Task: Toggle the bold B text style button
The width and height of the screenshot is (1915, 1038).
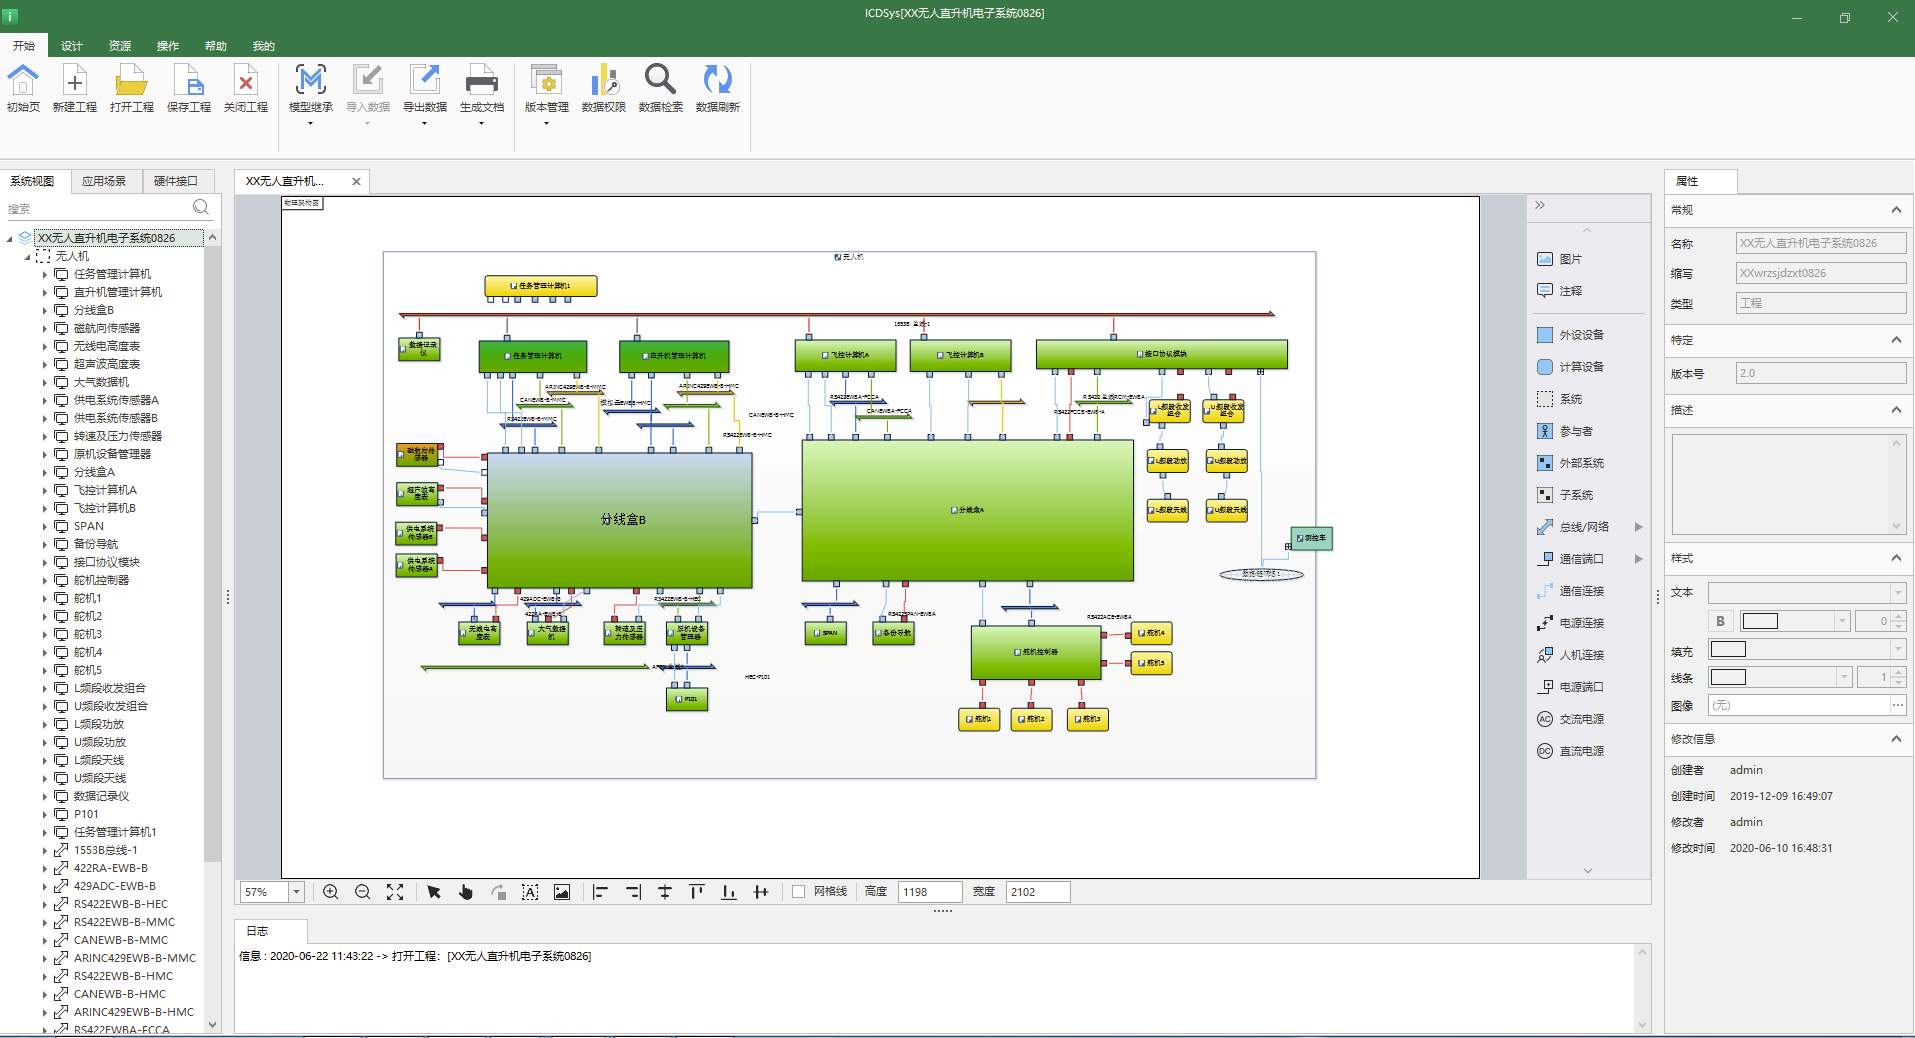Action: tap(1720, 621)
